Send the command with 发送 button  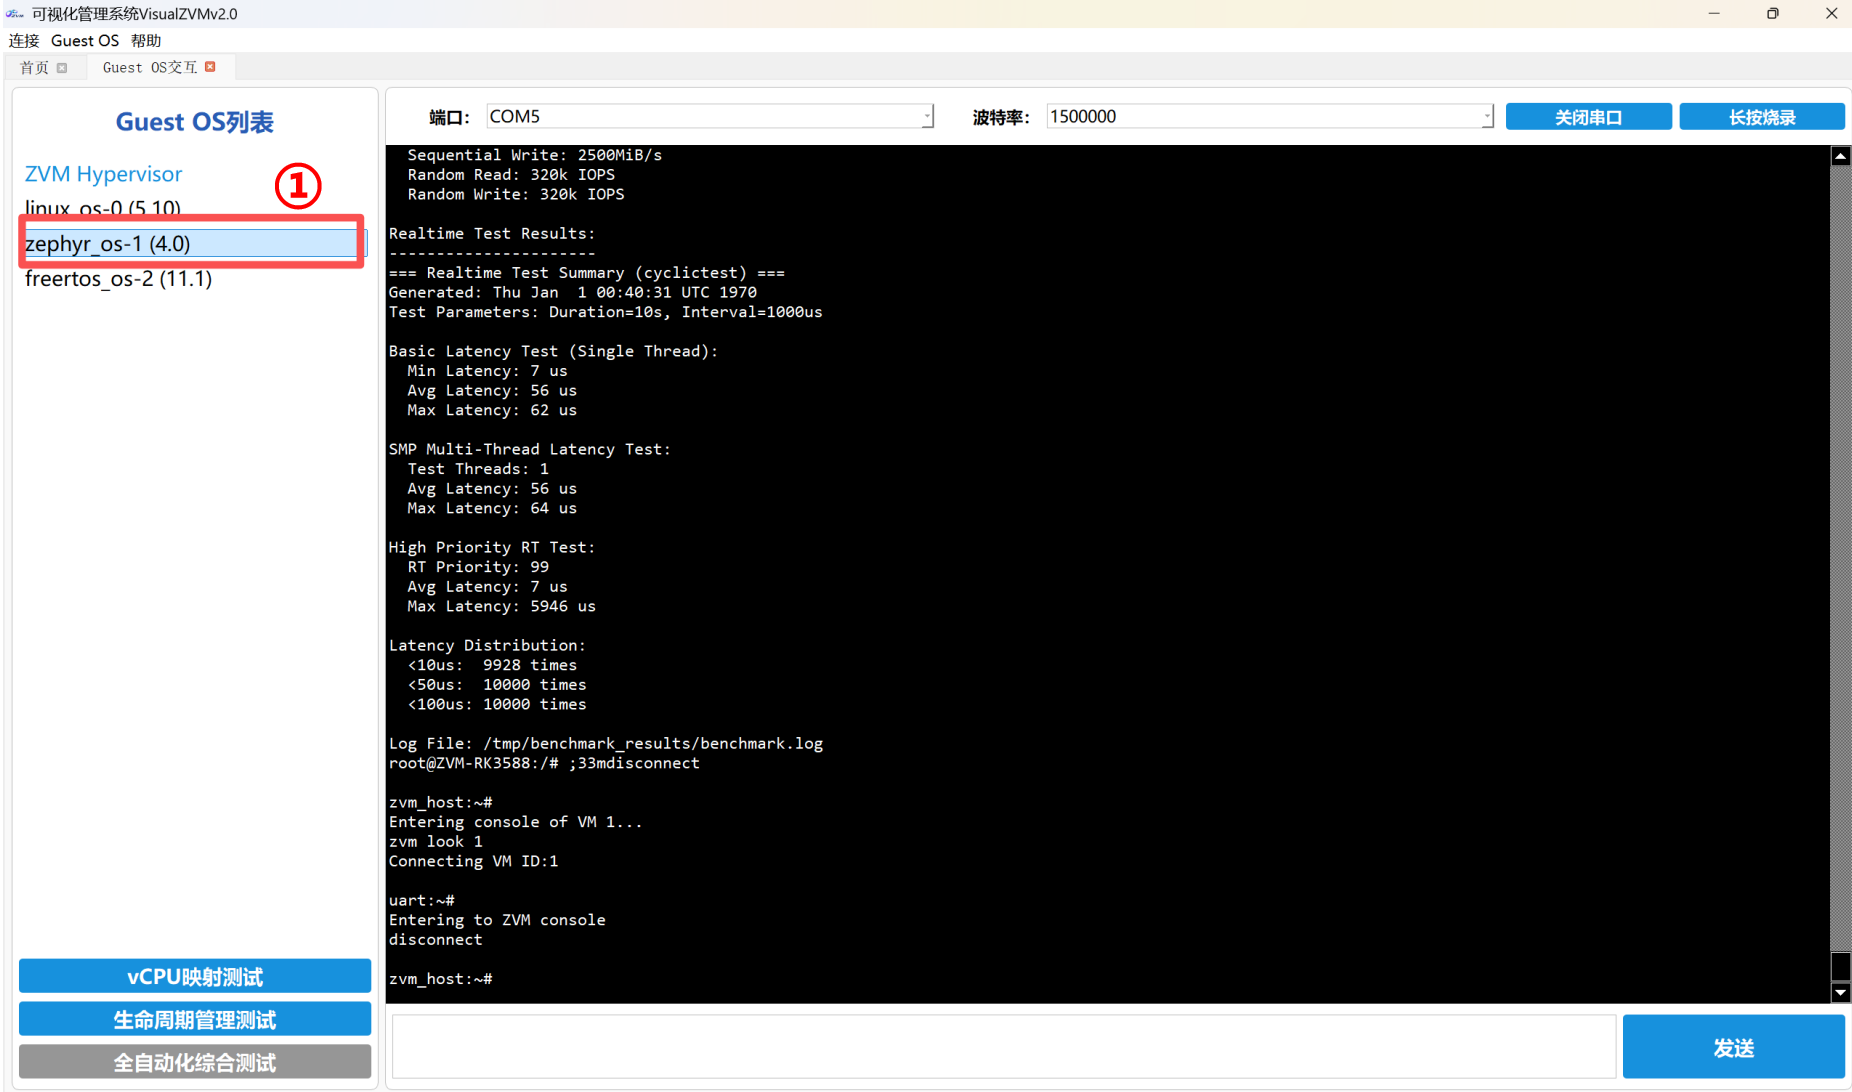[1732, 1047]
